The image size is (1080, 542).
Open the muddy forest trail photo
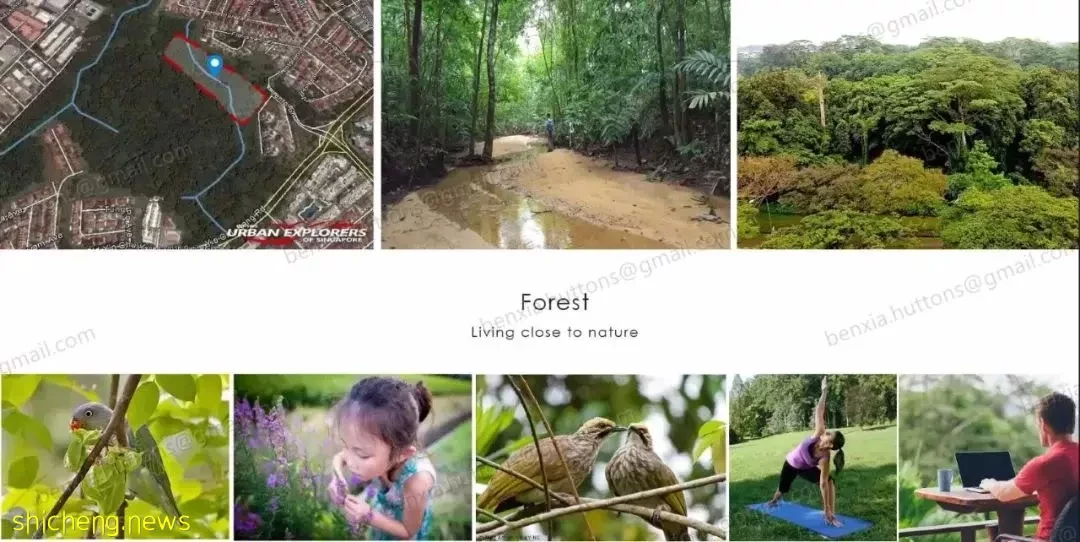555,124
